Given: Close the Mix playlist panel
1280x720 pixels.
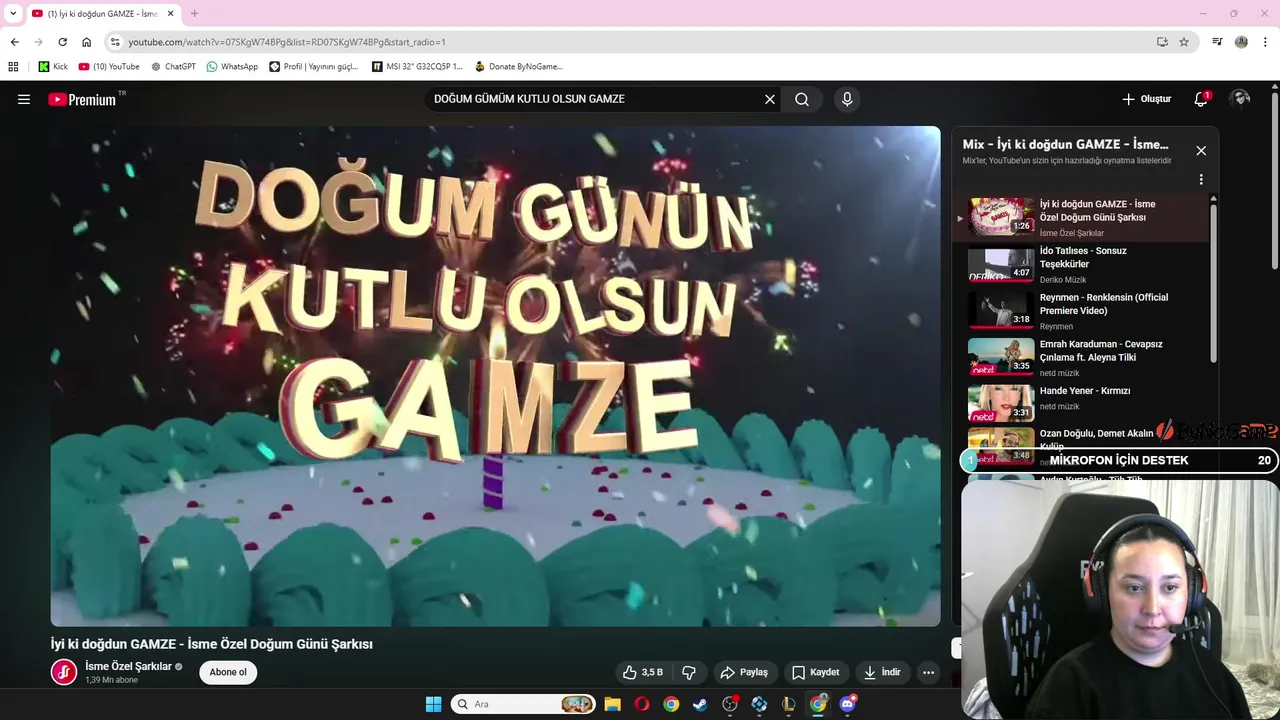Looking at the screenshot, I should point(1201,151).
